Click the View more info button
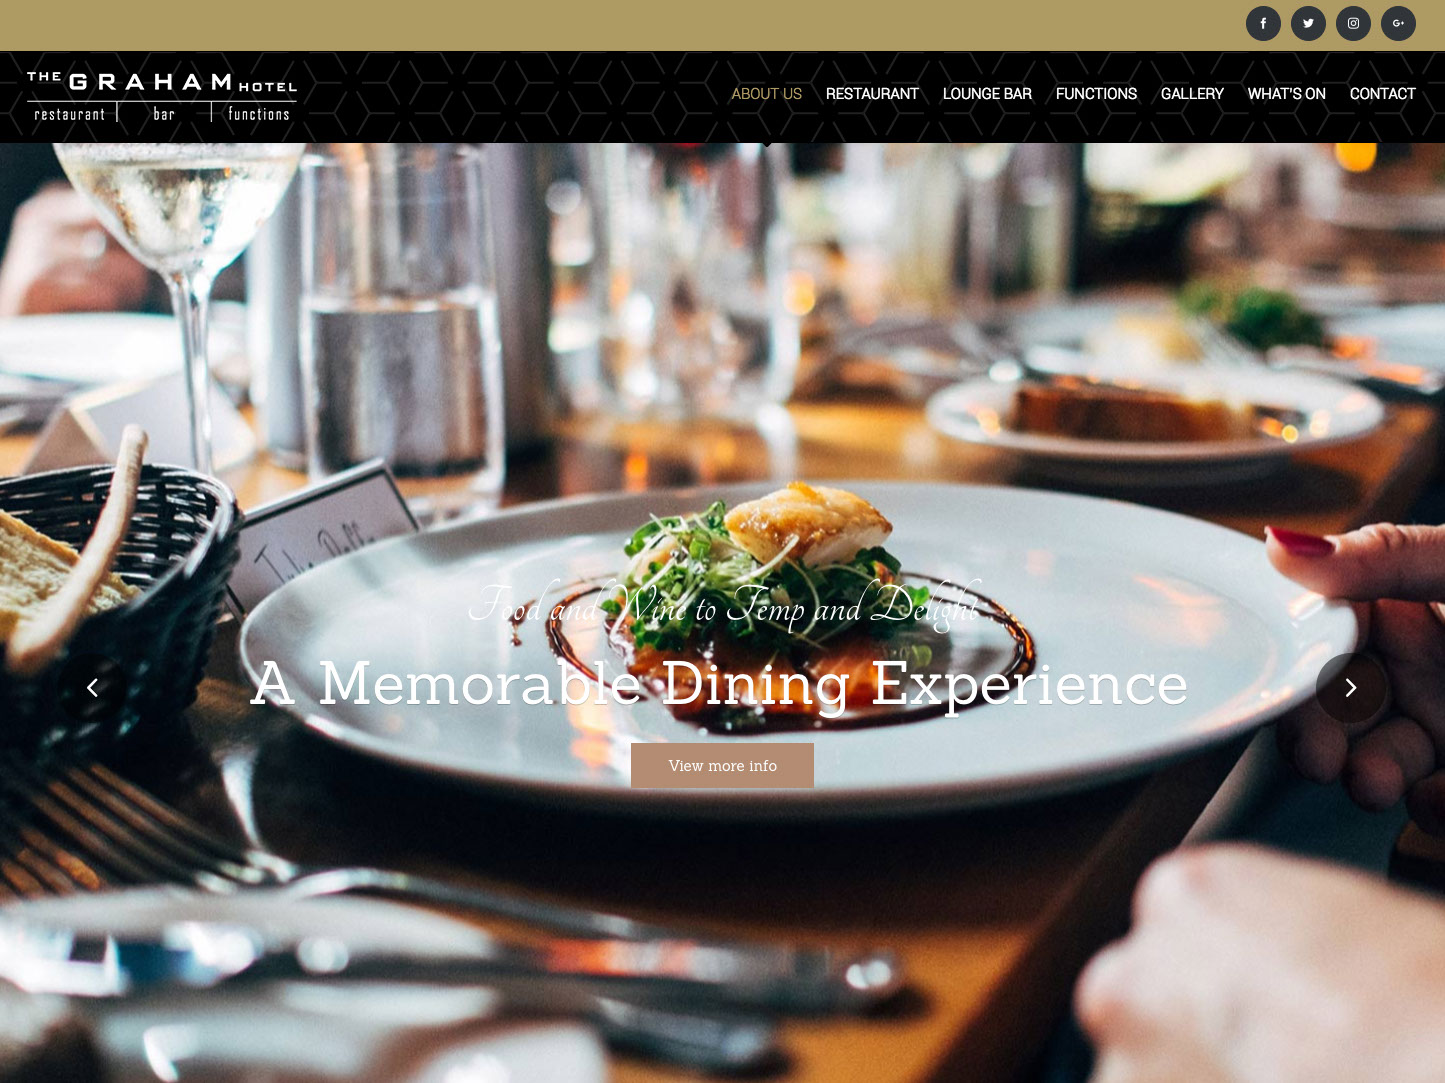The width and height of the screenshot is (1445, 1083). (x=722, y=766)
